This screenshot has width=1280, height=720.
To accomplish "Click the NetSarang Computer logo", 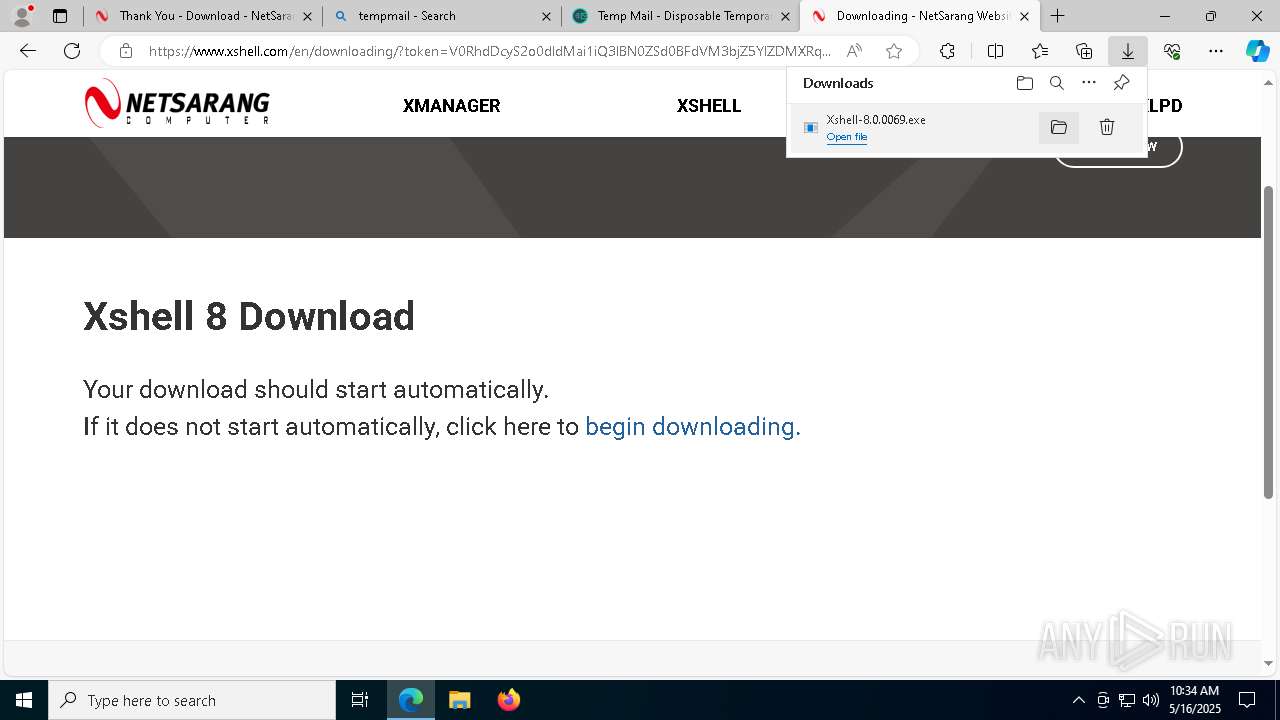I will pos(177,104).
